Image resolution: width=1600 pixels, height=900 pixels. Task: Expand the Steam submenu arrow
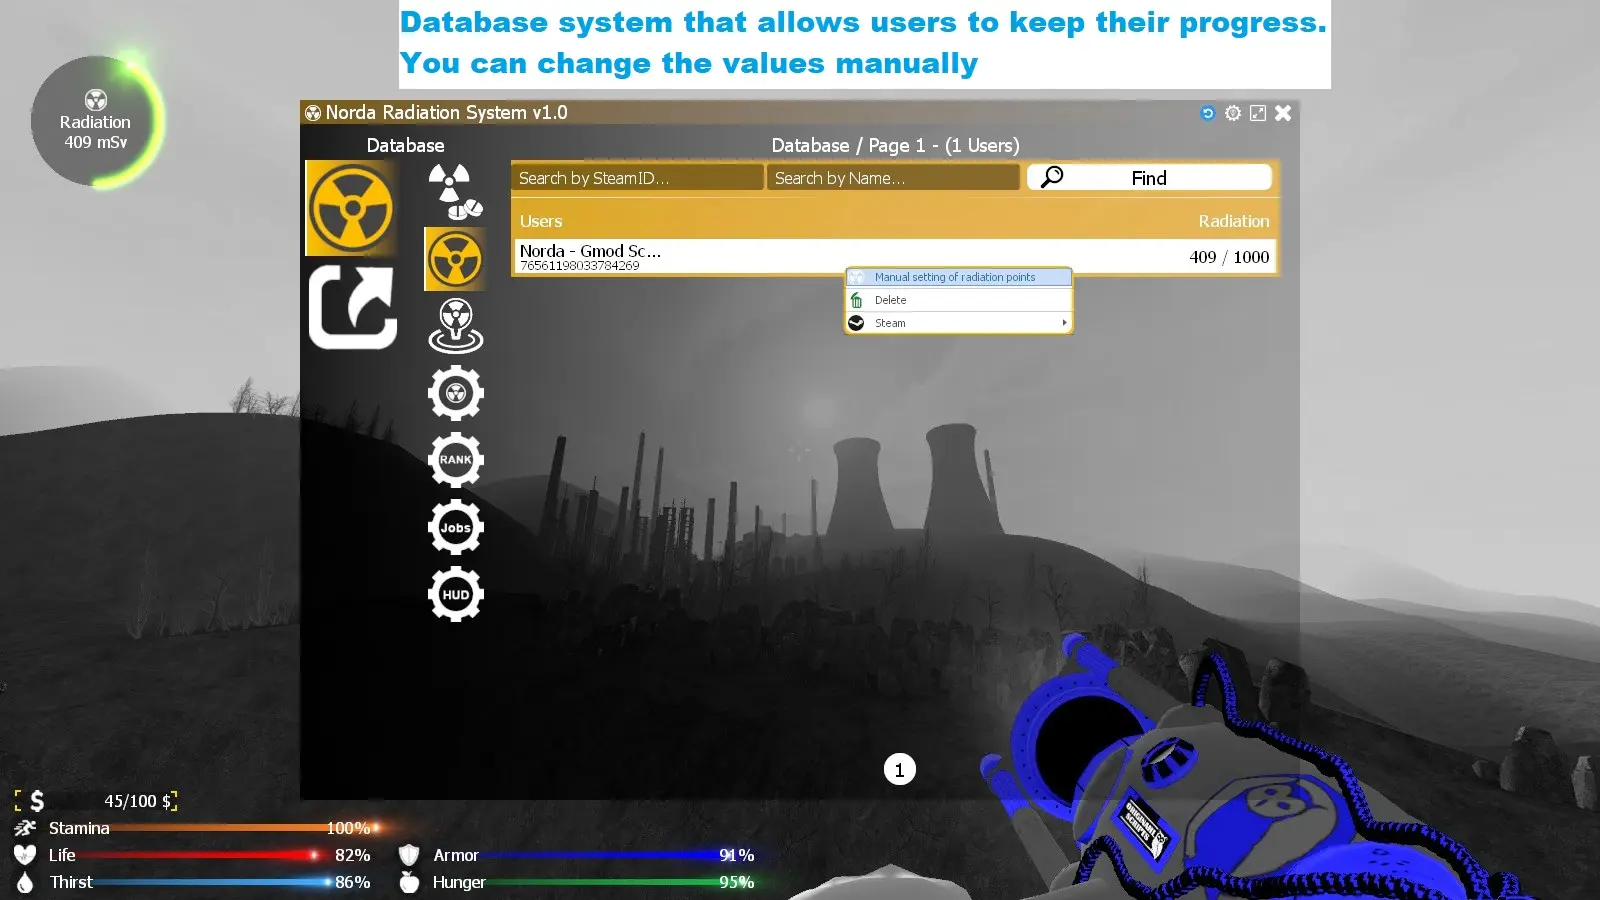click(1063, 322)
